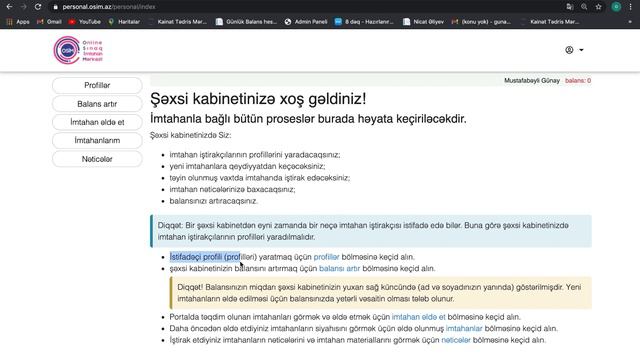Viewport: 640px width, 360px height.
Task: Follow the profillər link in the text
Action: coord(326,257)
